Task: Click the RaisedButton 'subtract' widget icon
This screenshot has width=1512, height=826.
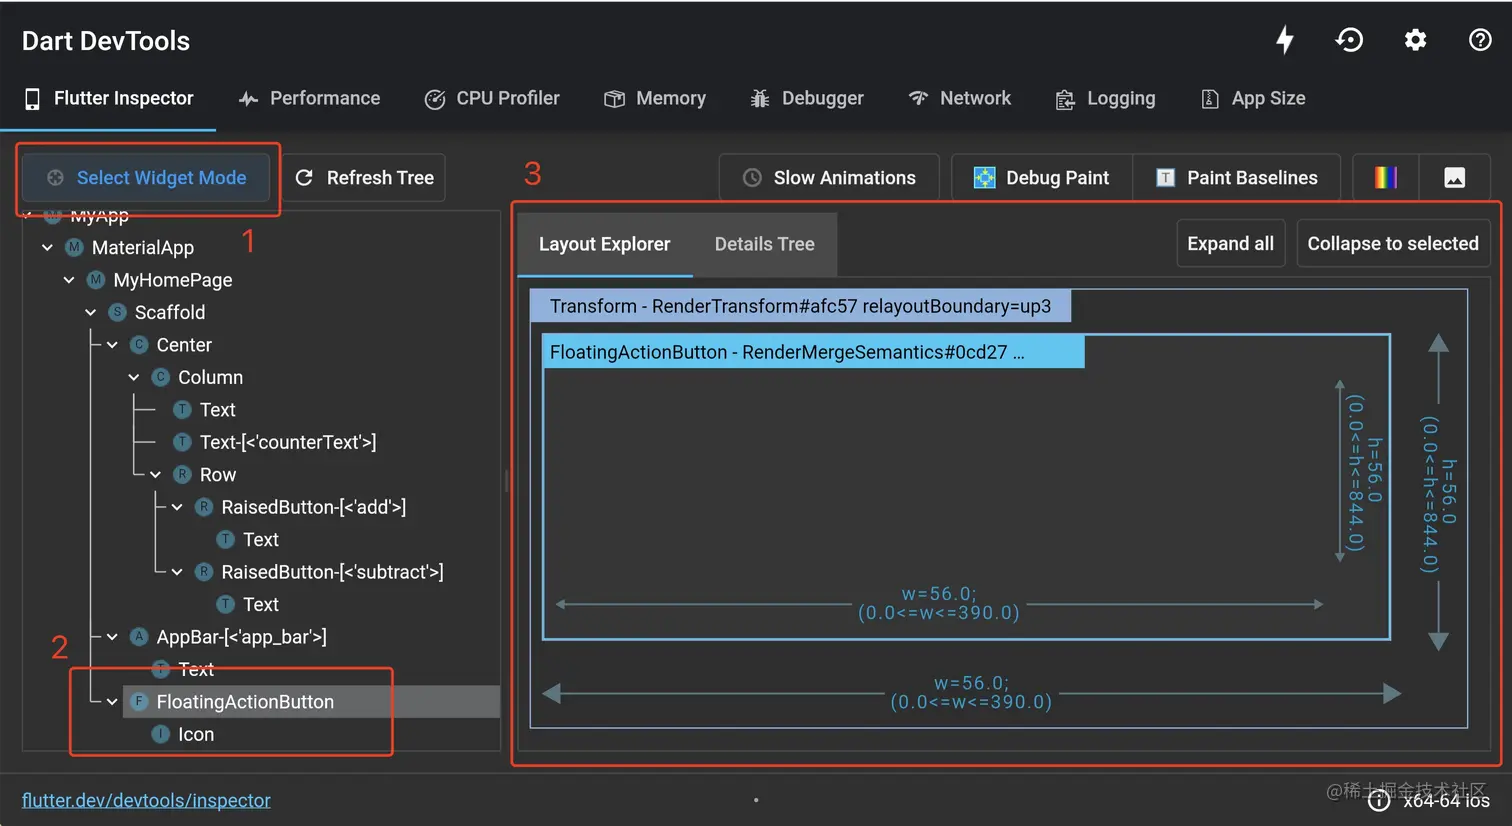Action: click(x=204, y=572)
